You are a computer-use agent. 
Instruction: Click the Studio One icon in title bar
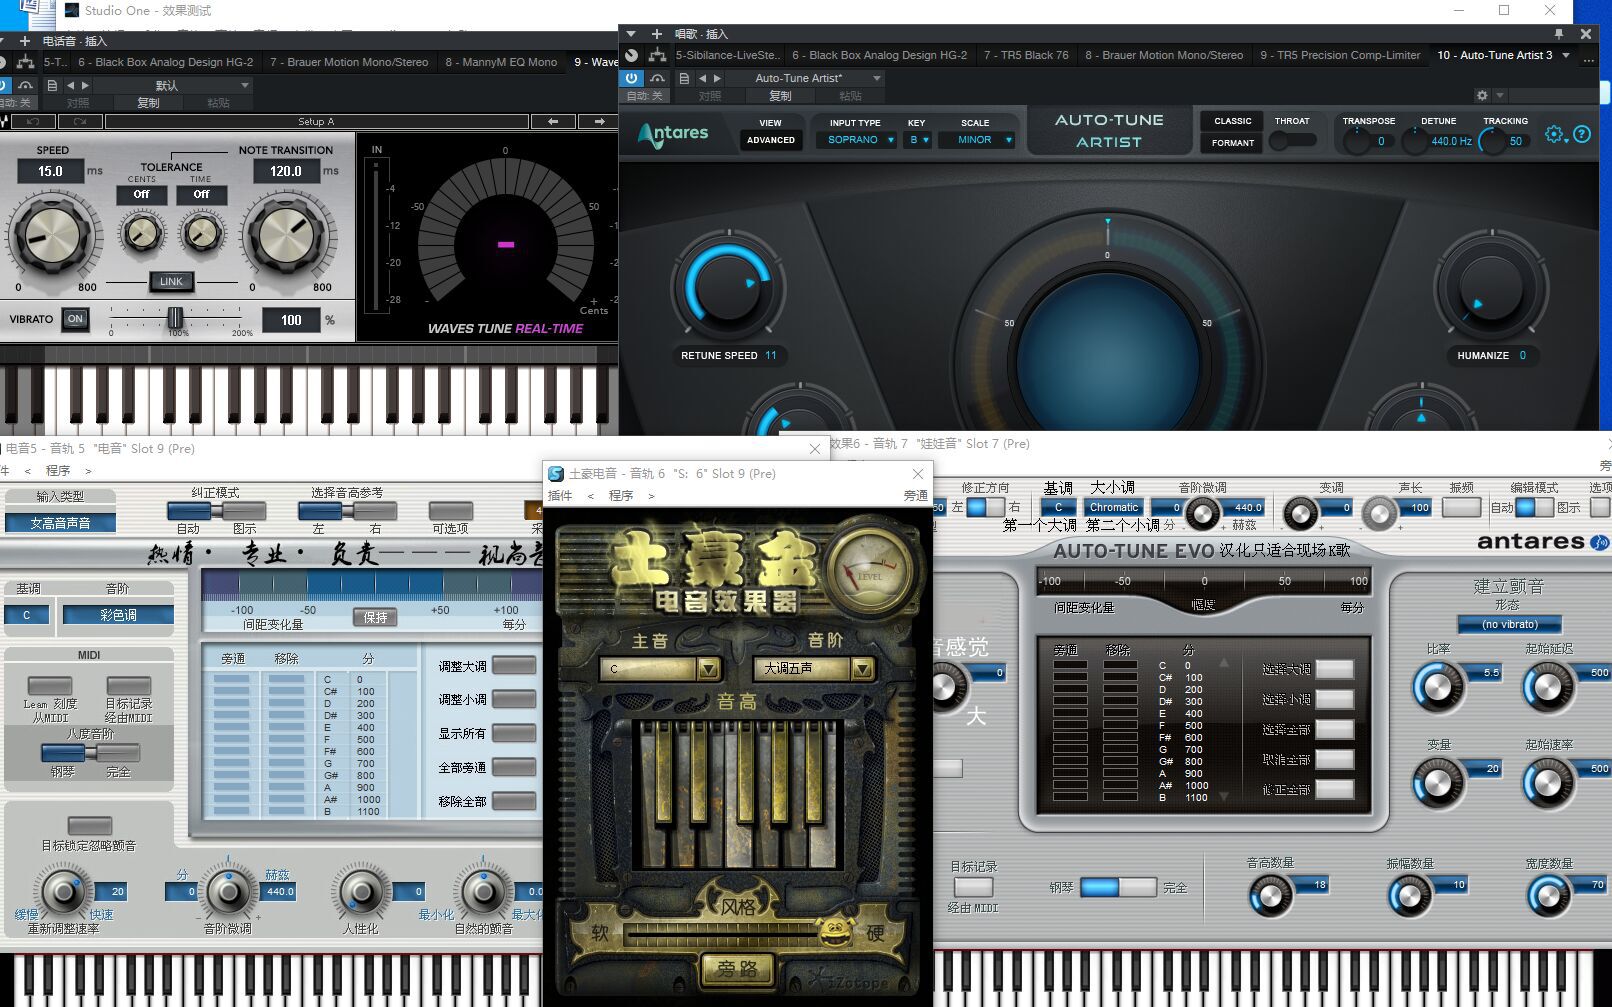(72, 10)
